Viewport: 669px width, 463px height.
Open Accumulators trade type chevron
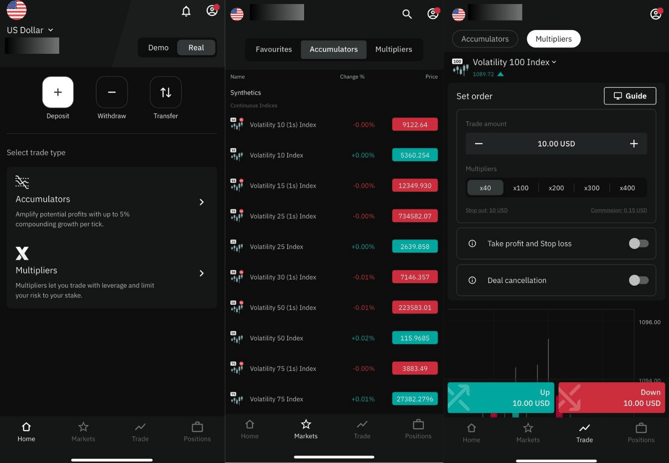click(202, 202)
